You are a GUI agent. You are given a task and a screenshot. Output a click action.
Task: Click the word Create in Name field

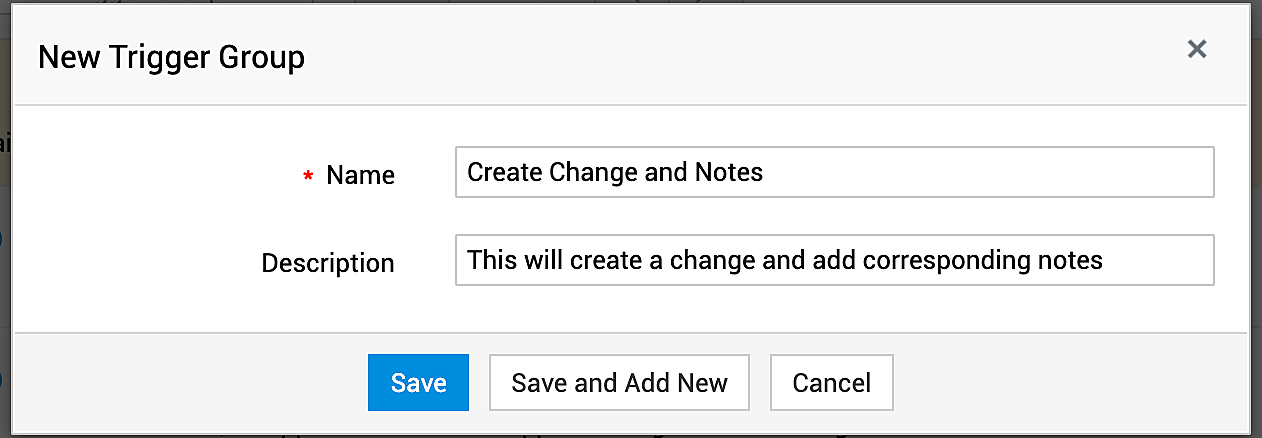(x=505, y=172)
